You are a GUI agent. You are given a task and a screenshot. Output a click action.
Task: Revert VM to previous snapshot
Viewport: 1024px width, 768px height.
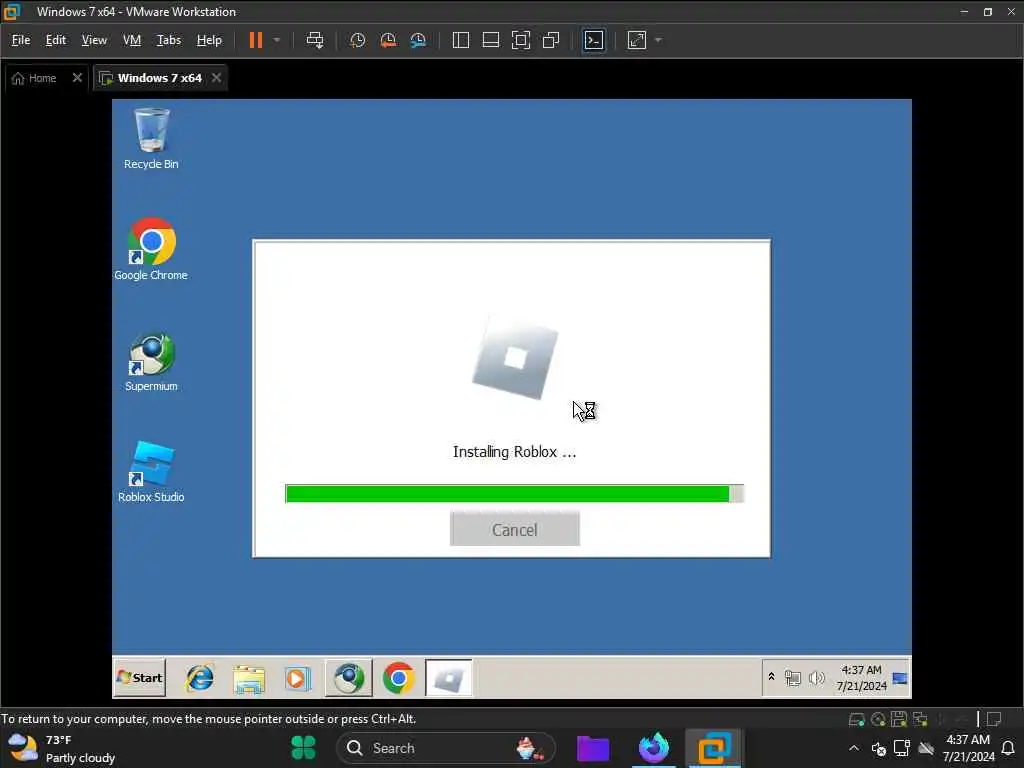pos(388,40)
